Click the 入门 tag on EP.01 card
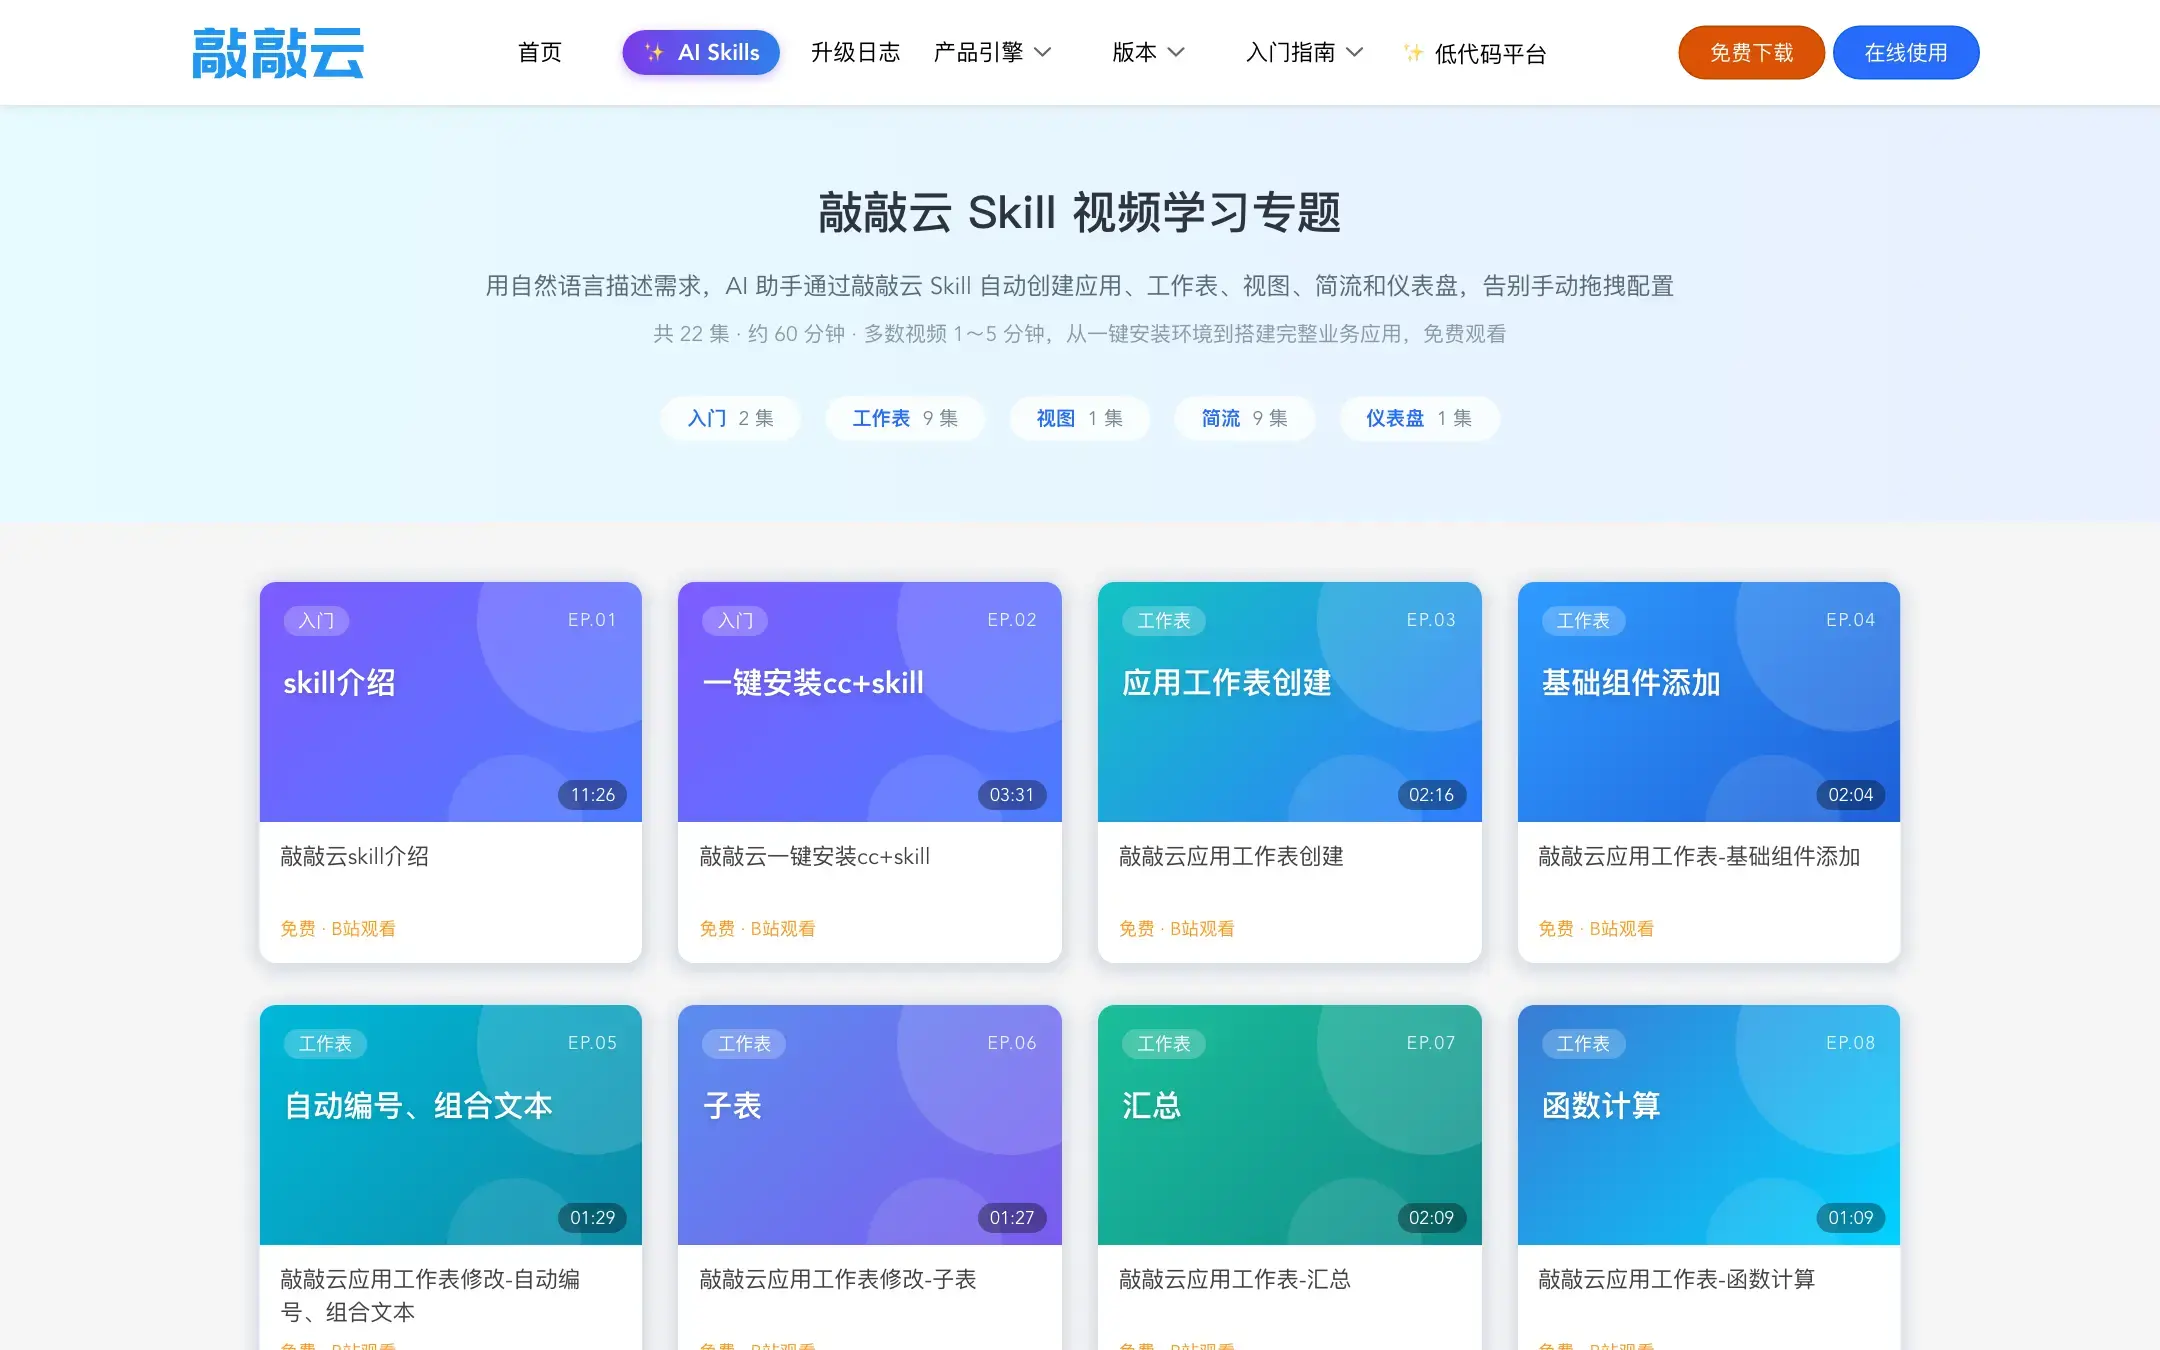 click(x=317, y=621)
